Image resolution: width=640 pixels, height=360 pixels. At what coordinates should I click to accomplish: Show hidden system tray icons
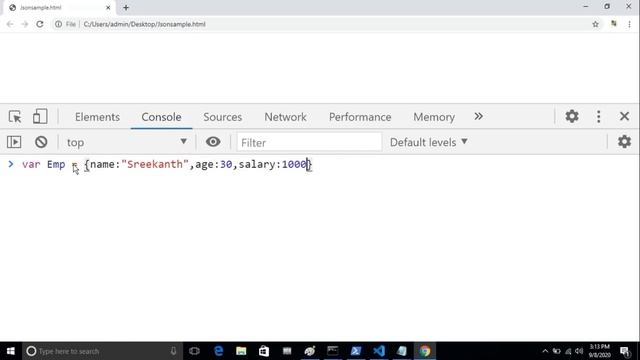click(x=545, y=351)
